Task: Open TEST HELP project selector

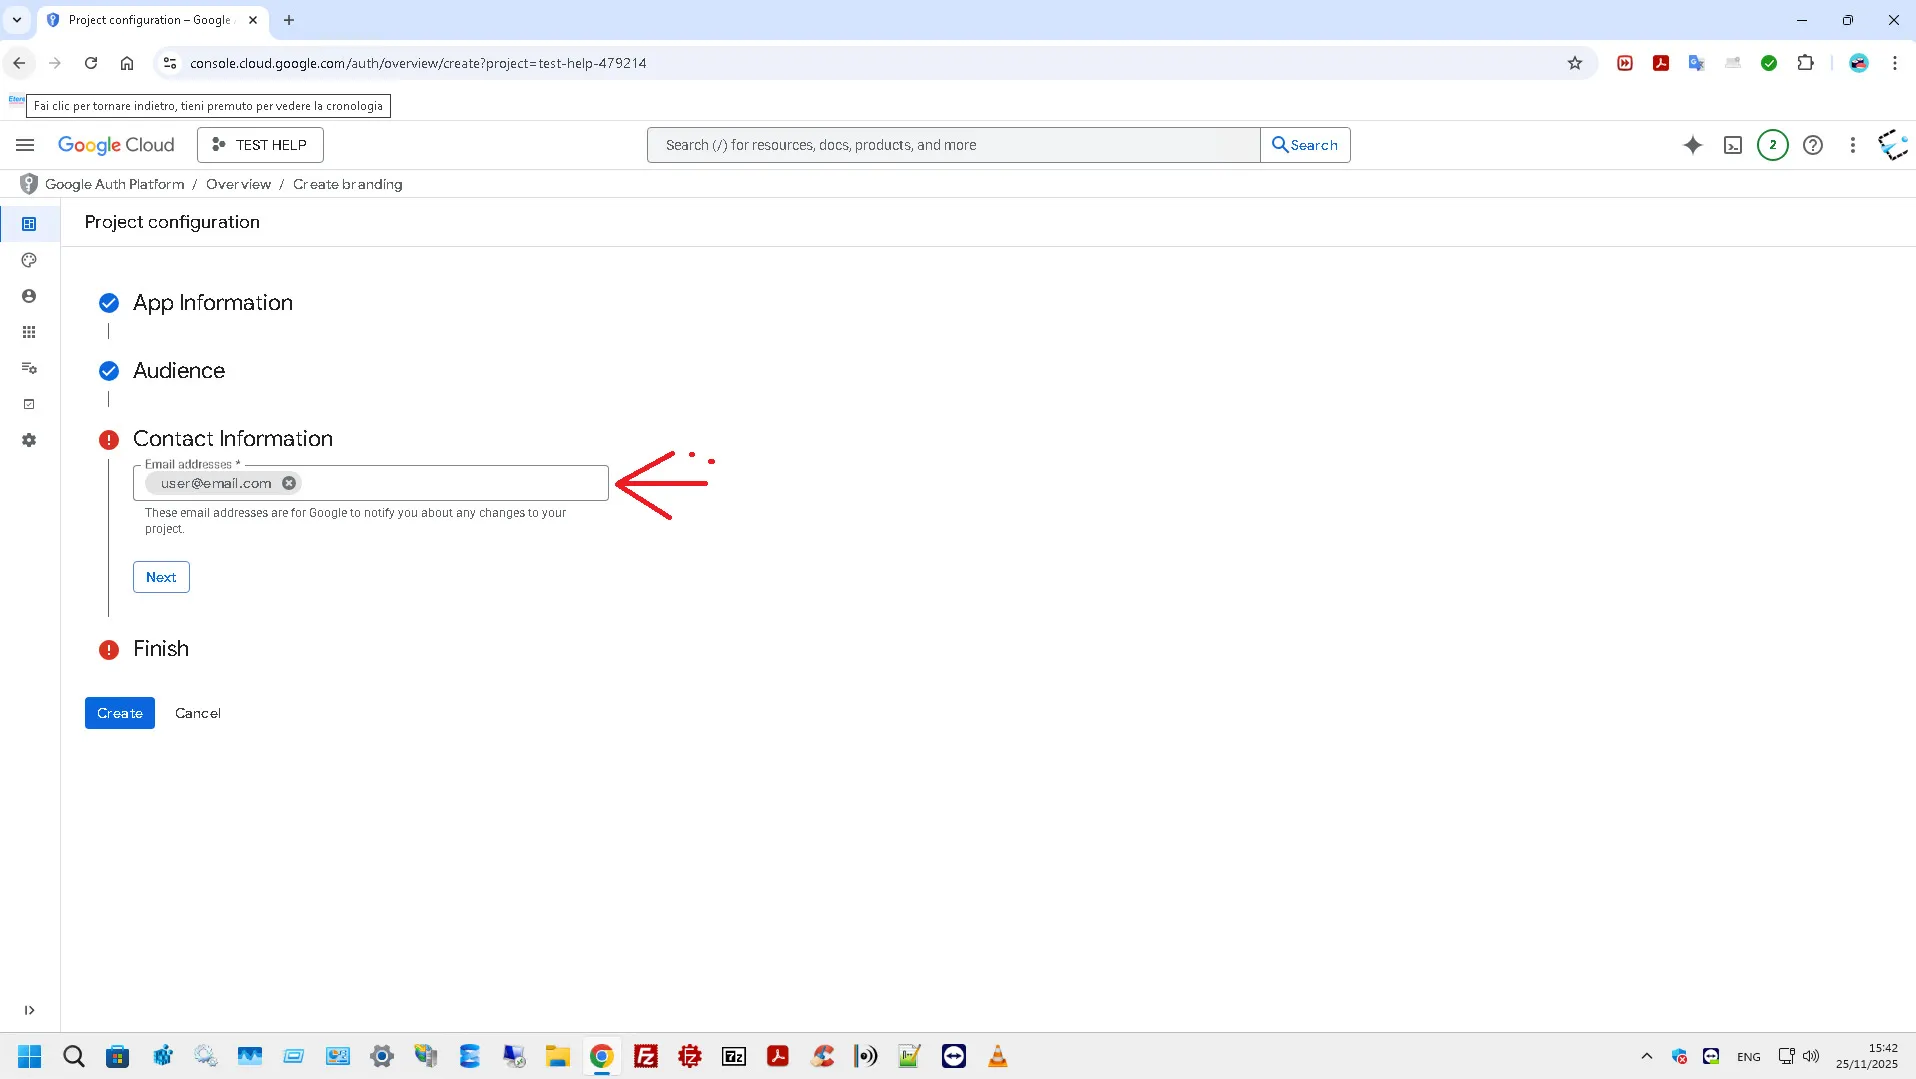Action: point(260,145)
